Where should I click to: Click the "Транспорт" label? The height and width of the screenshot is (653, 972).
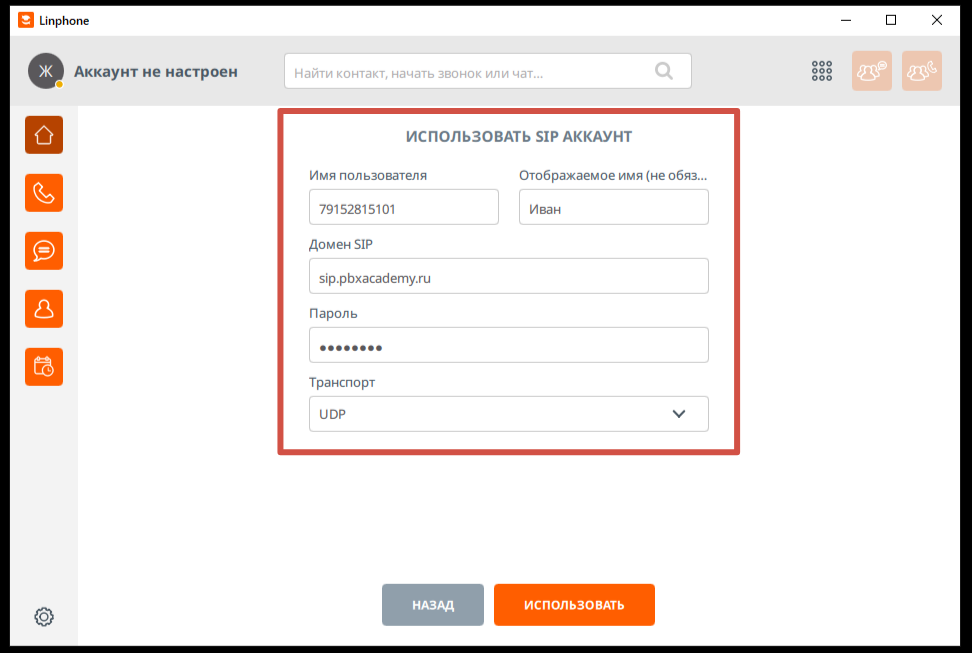(x=342, y=383)
